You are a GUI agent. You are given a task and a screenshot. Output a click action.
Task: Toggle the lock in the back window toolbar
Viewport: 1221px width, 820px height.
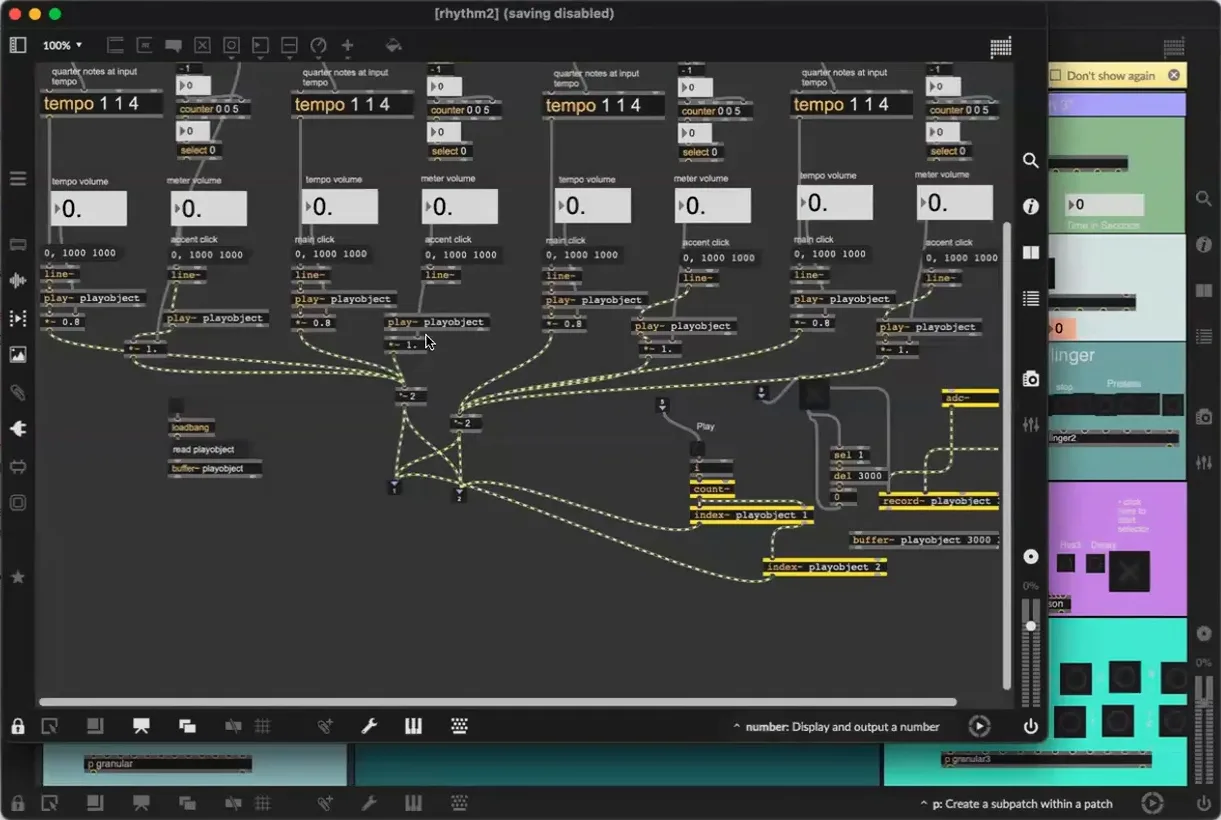18,802
